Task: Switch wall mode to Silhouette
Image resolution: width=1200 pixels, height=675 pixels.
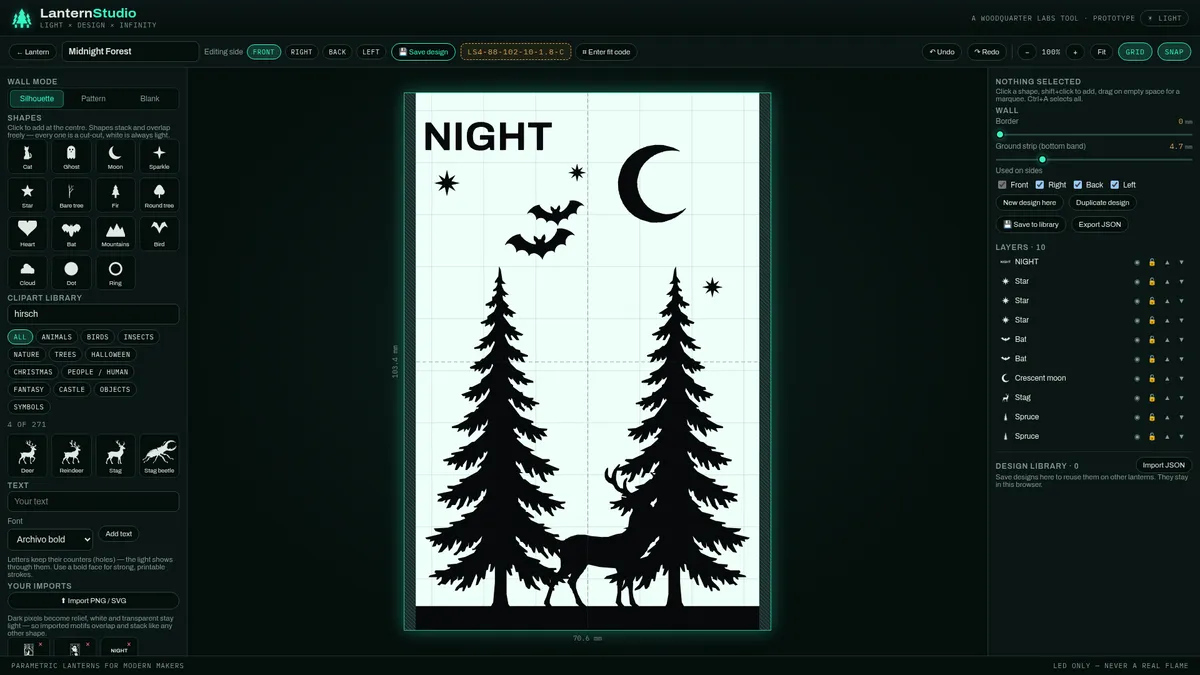Action: pos(37,99)
